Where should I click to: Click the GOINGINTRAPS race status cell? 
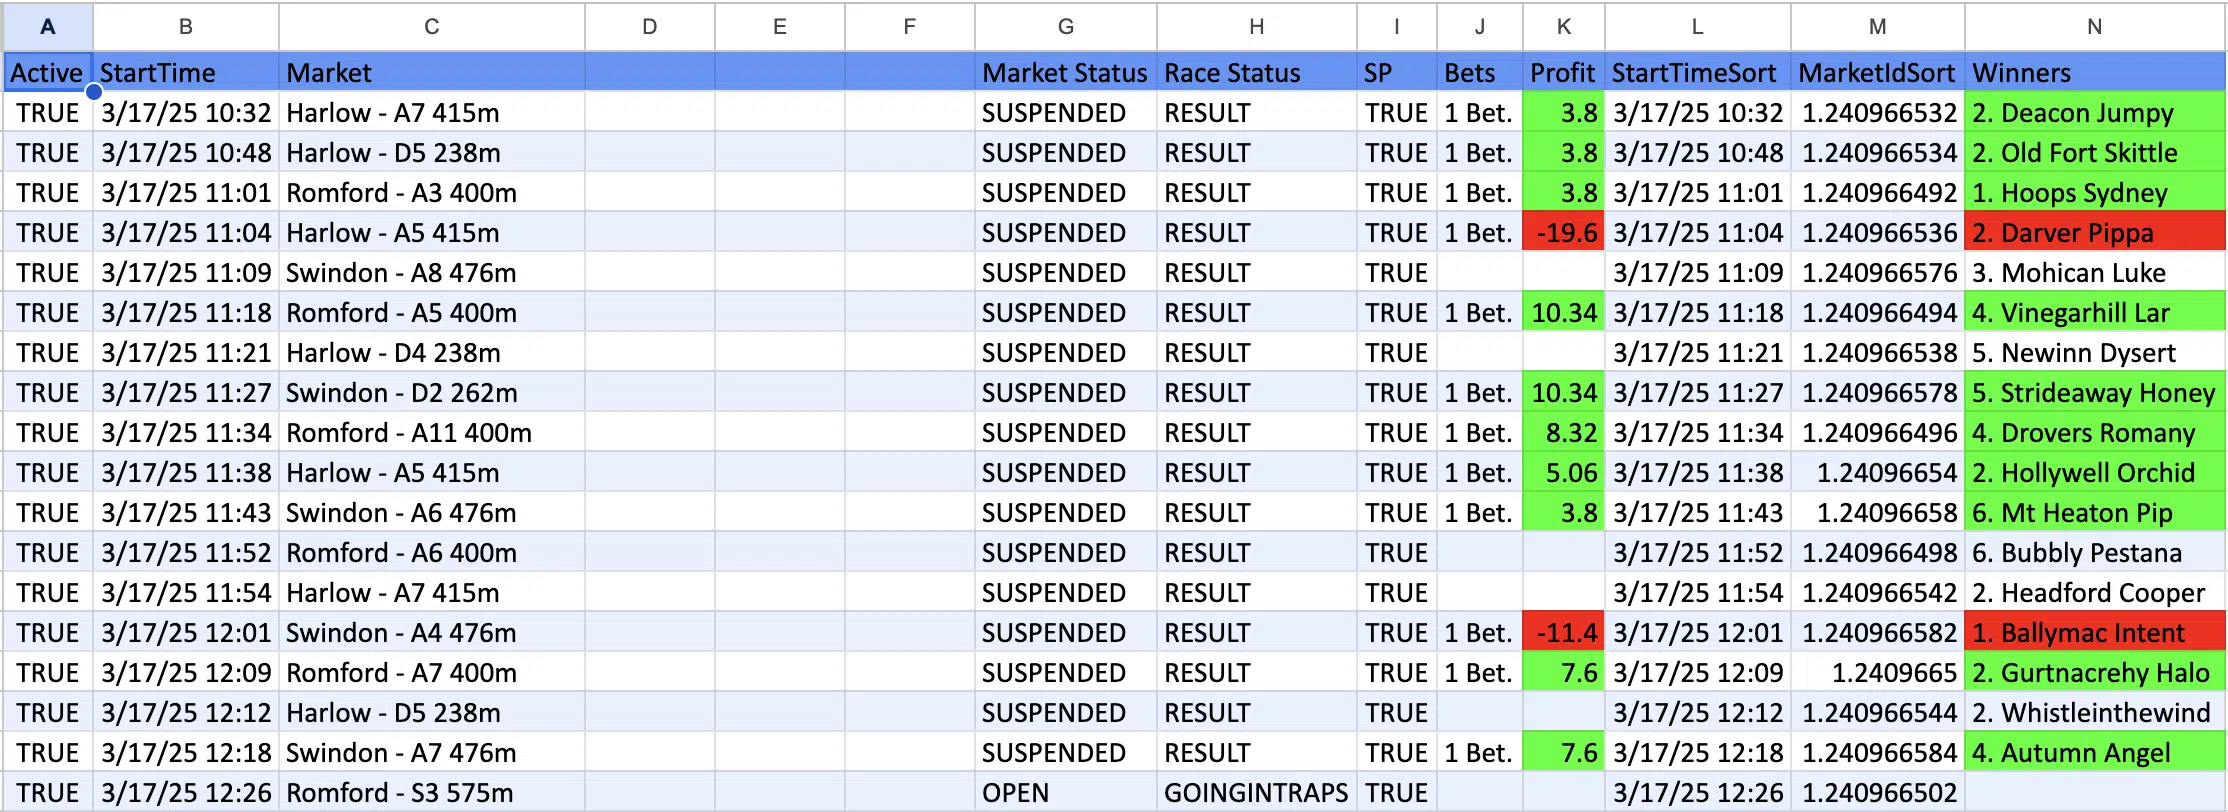coord(1256,792)
